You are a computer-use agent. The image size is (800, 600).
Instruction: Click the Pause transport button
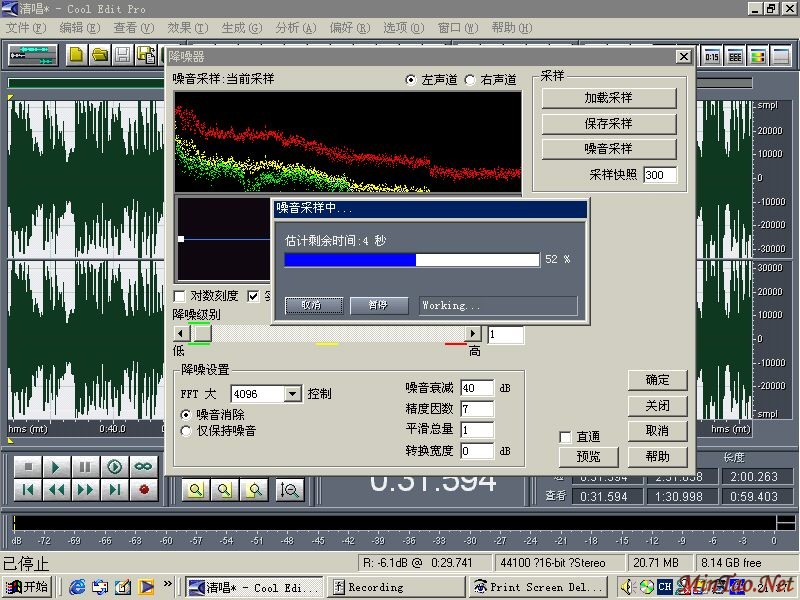86,467
